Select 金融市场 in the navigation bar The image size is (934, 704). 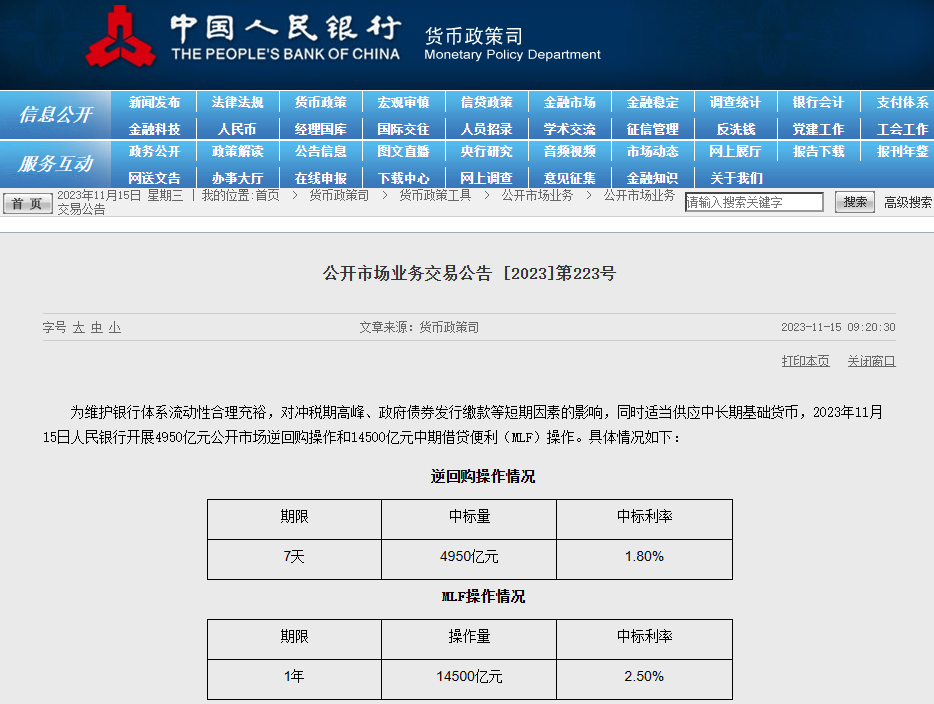pyautogui.click(x=569, y=102)
